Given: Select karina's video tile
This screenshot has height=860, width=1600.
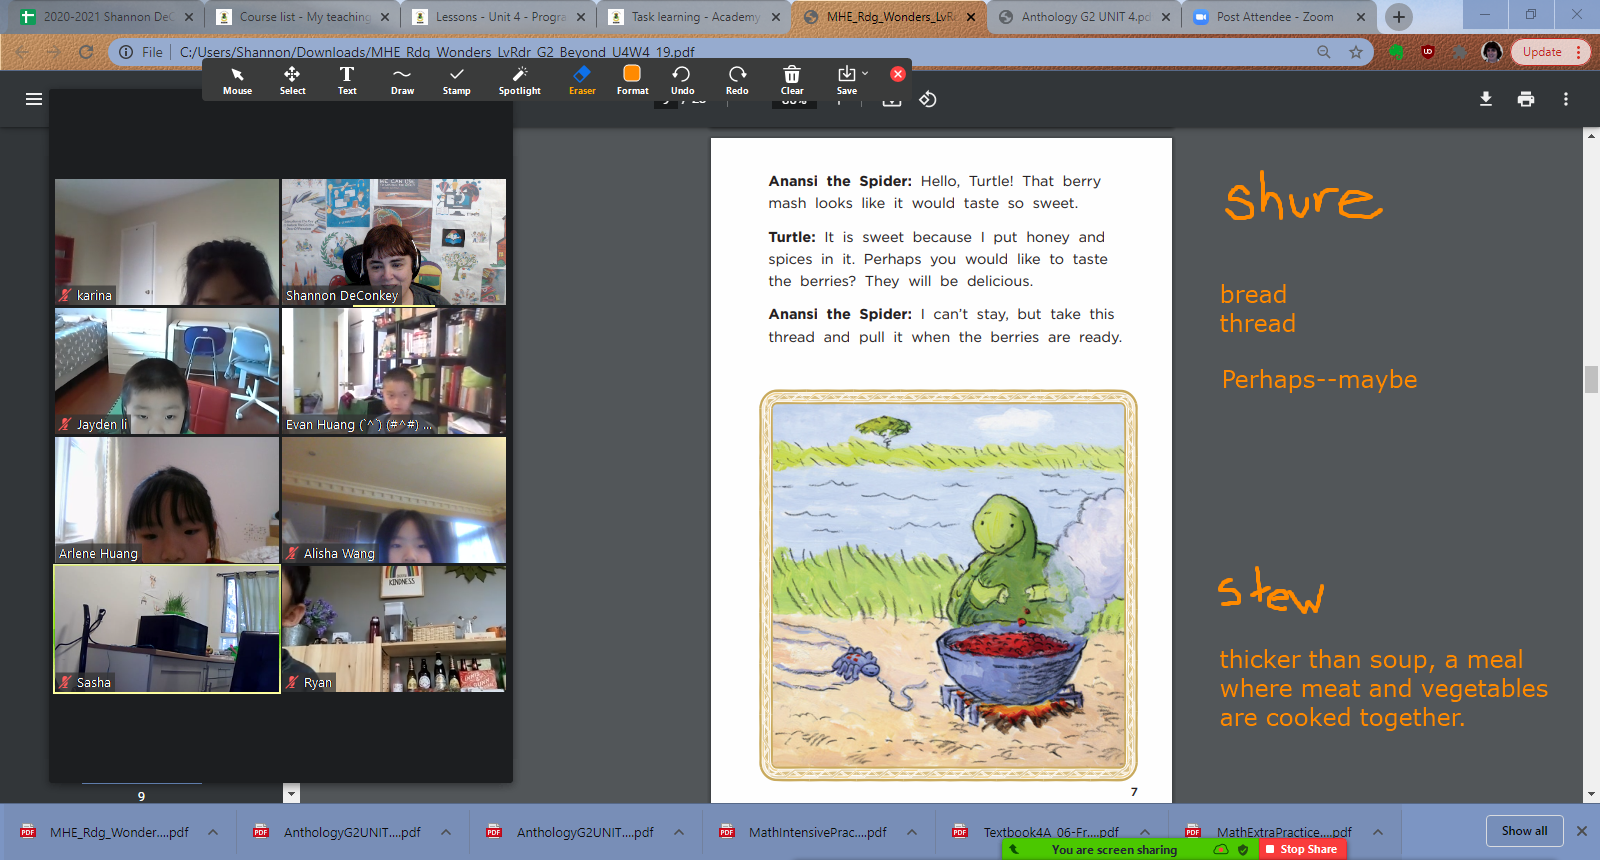Looking at the screenshot, I should (x=167, y=242).
